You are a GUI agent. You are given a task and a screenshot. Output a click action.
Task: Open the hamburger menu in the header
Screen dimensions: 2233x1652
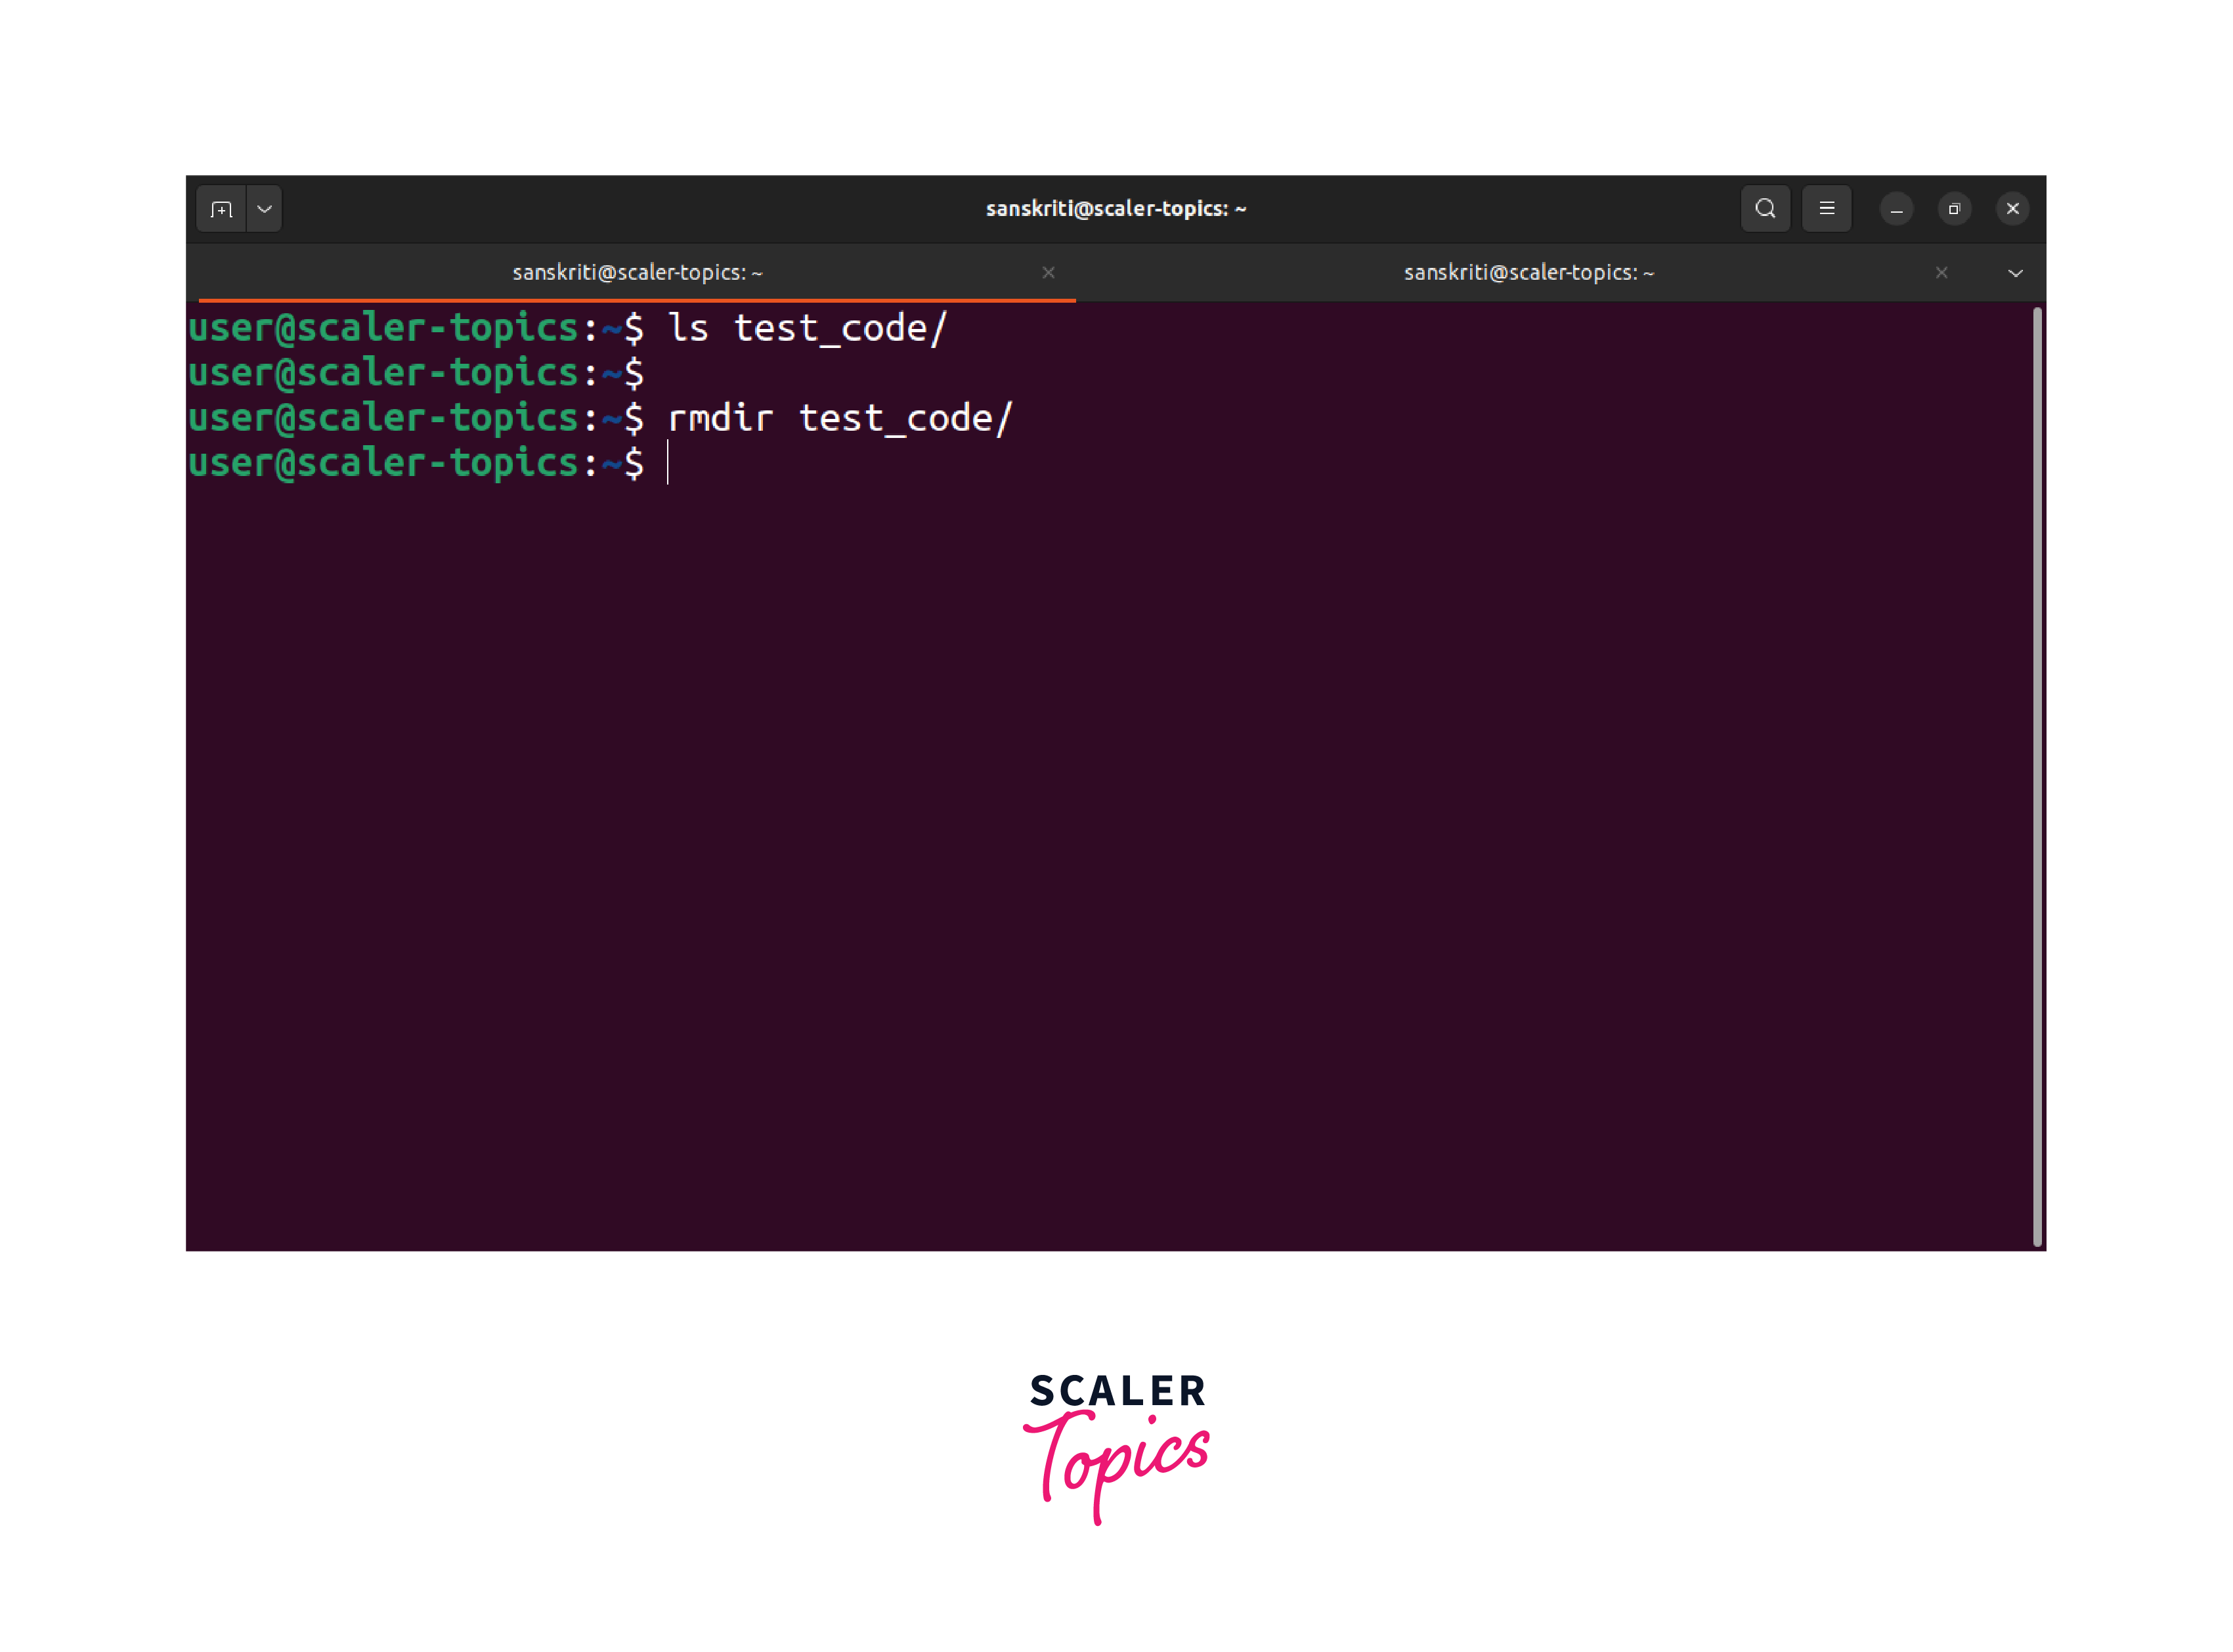click(x=1826, y=209)
